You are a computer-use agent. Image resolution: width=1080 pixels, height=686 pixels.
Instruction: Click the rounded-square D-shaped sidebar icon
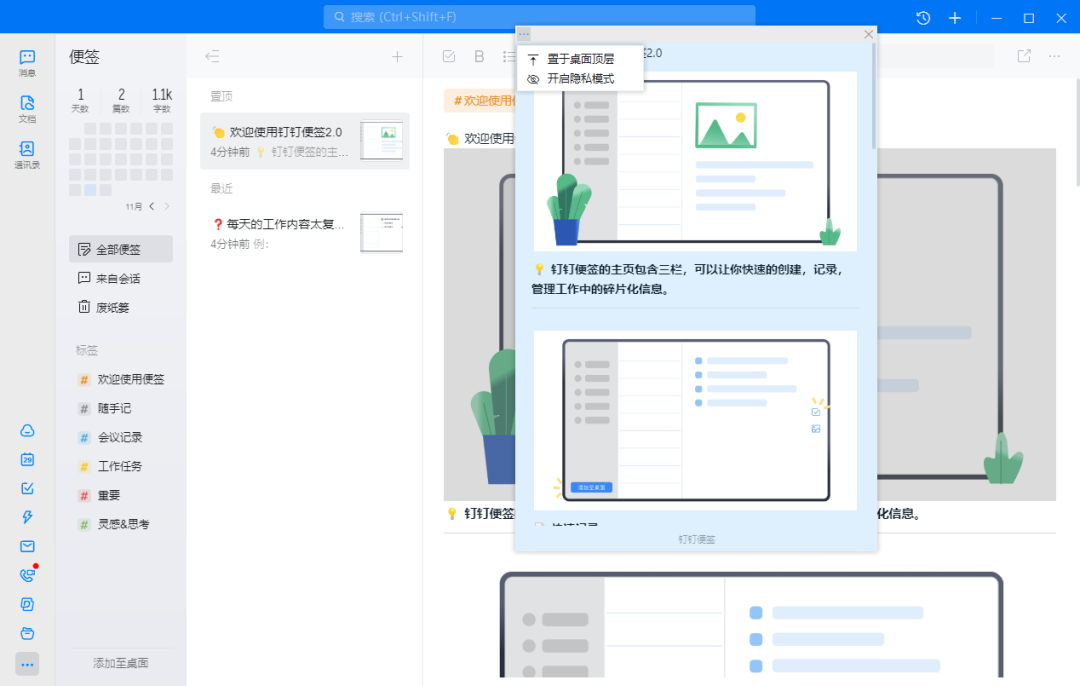[27, 604]
